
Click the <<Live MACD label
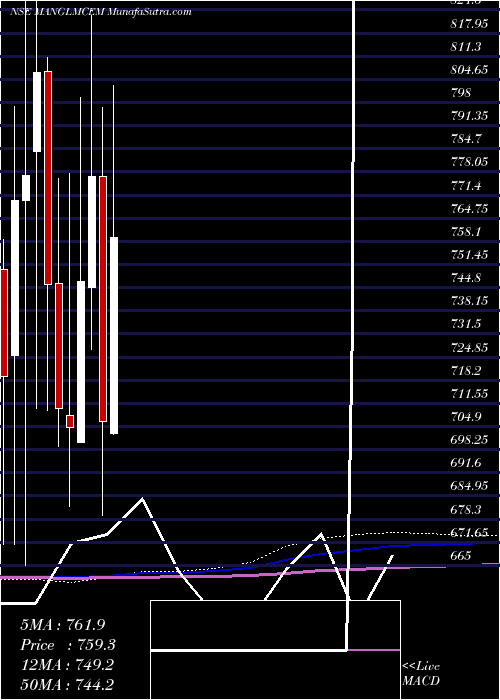(421, 674)
